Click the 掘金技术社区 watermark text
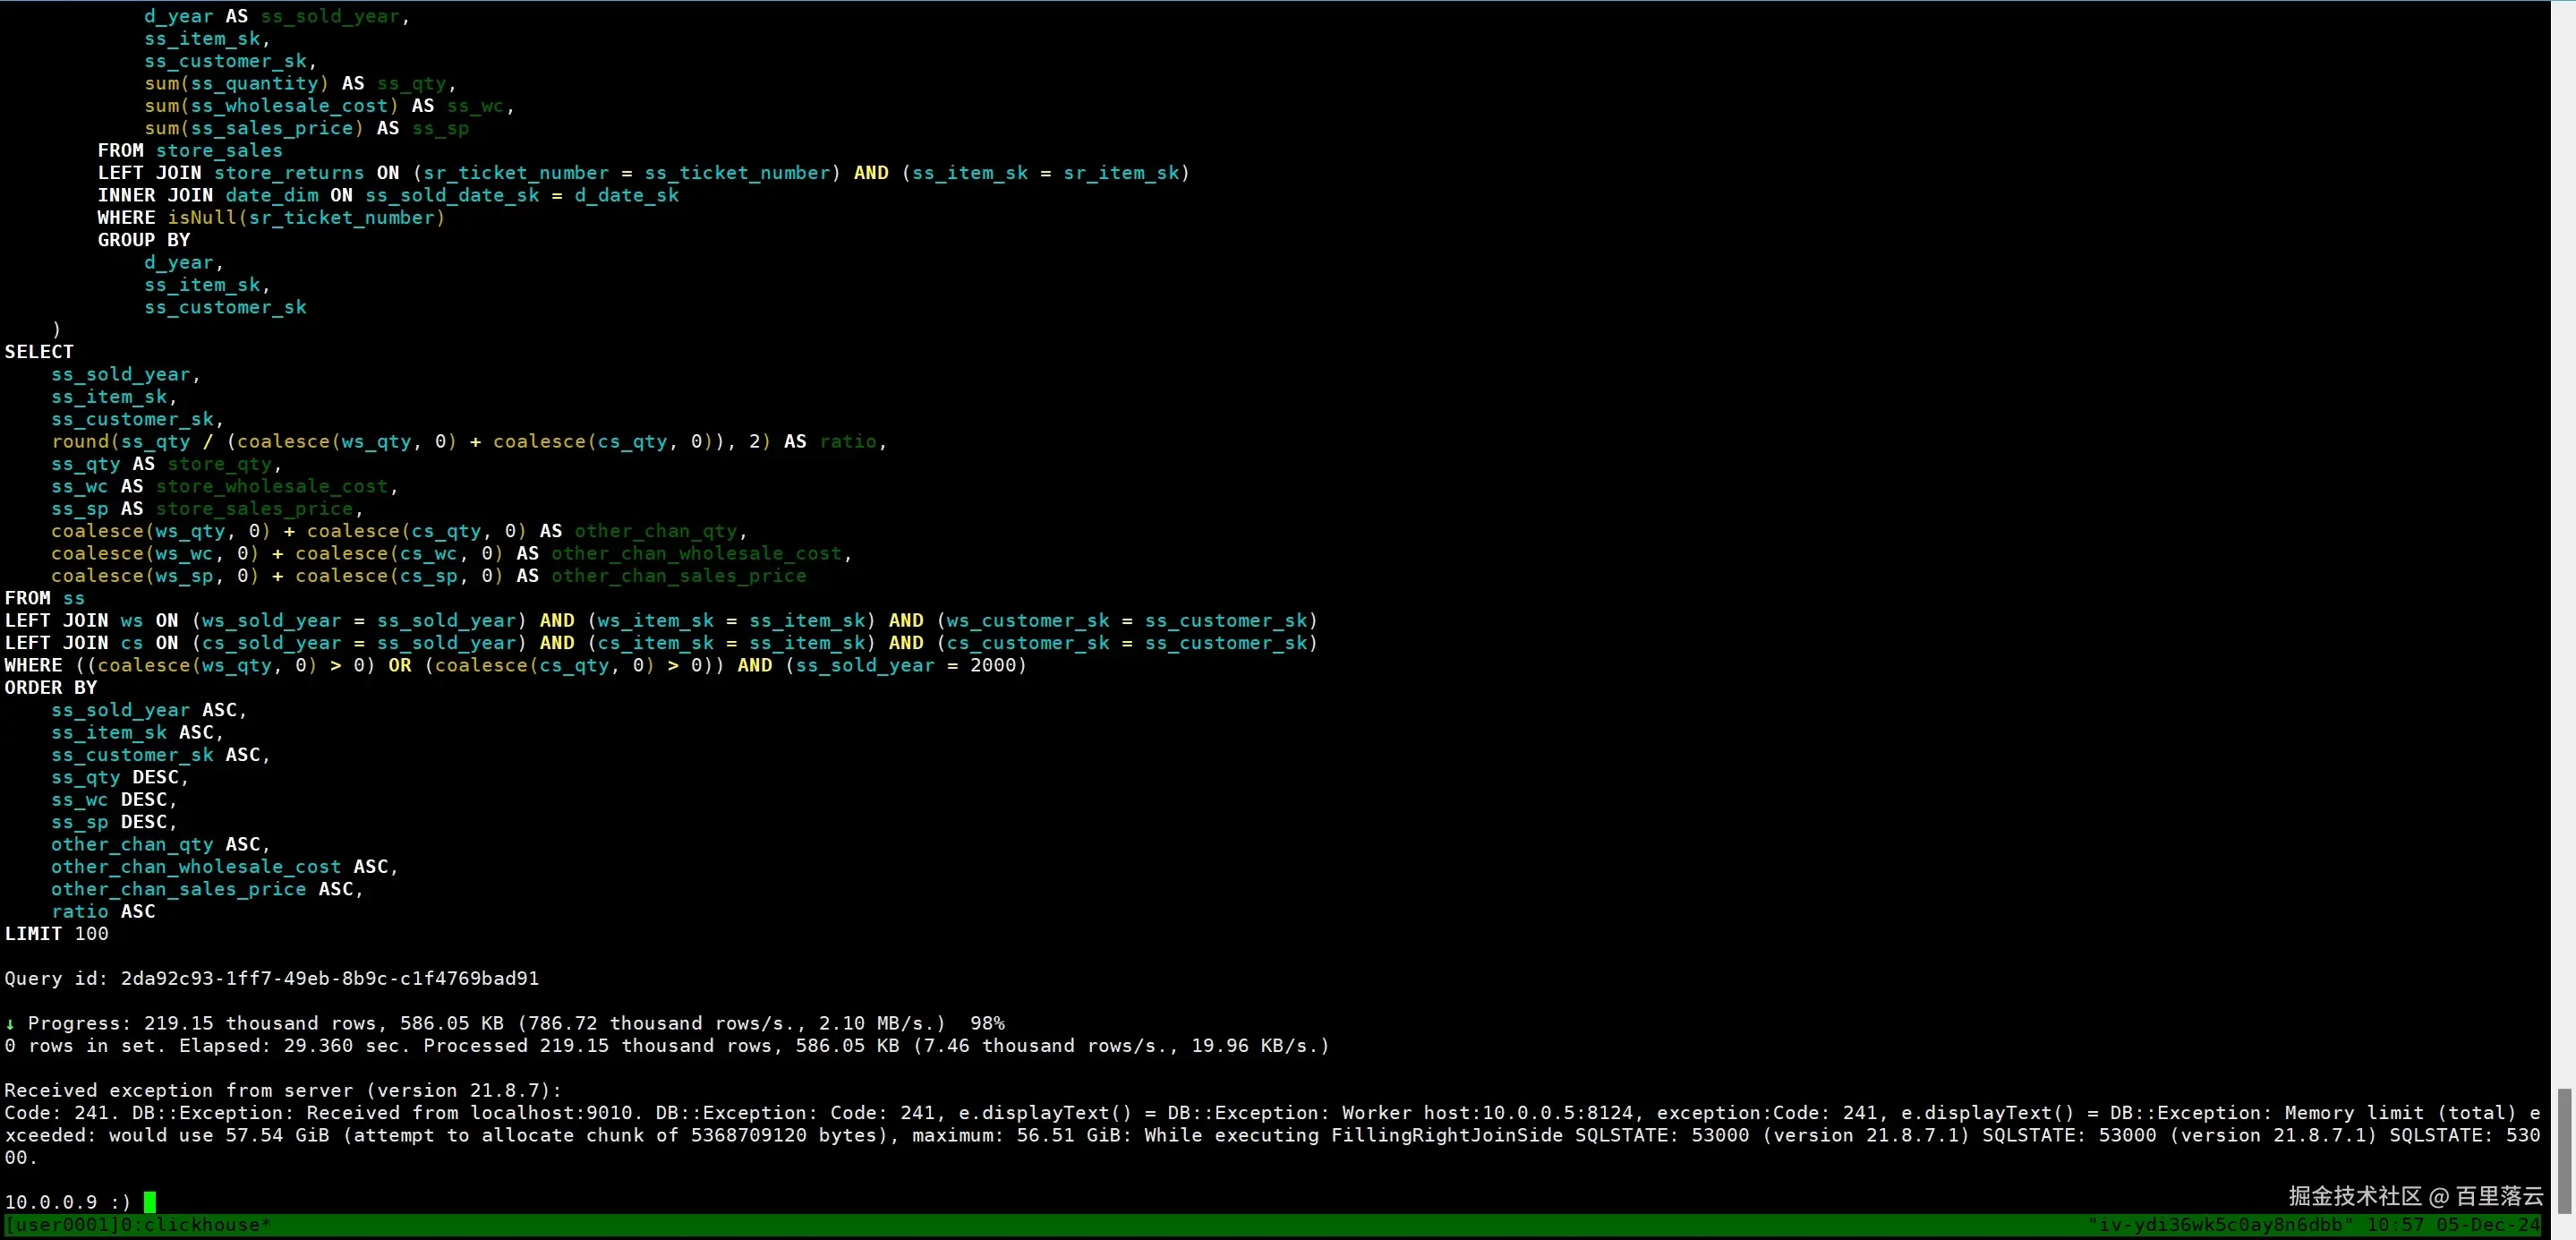 (x=2355, y=1196)
